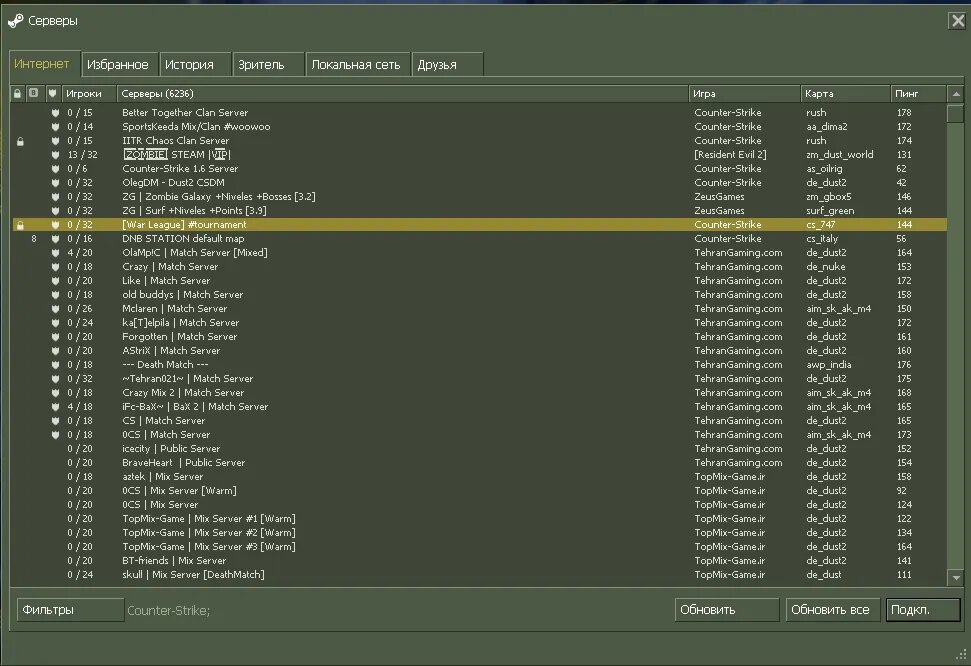Sort by the password lock column header icon
Viewport: 971px width, 666px height.
point(17,94)
